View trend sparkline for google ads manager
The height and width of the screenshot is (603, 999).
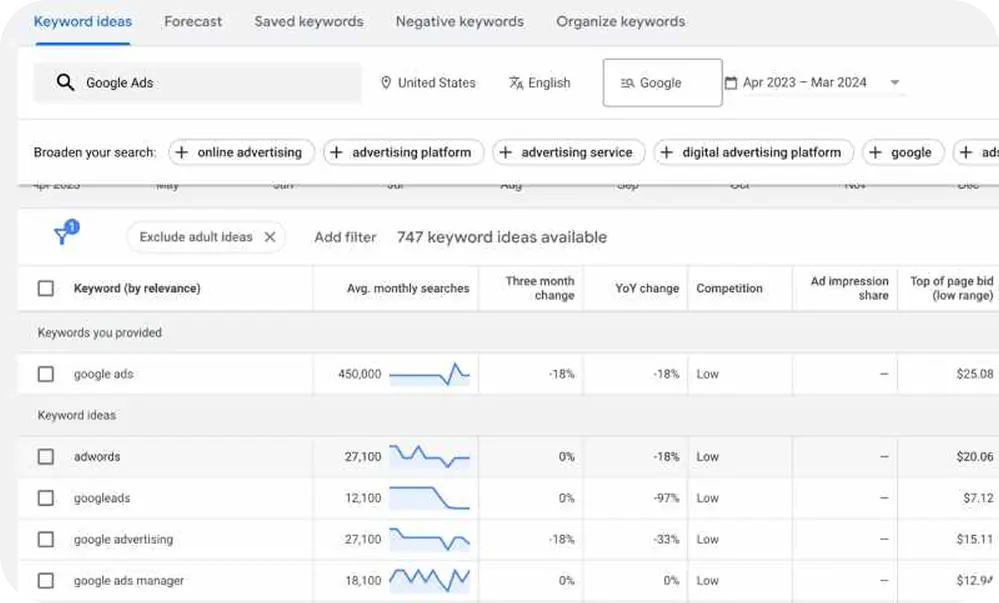click(x=429, y=580)
